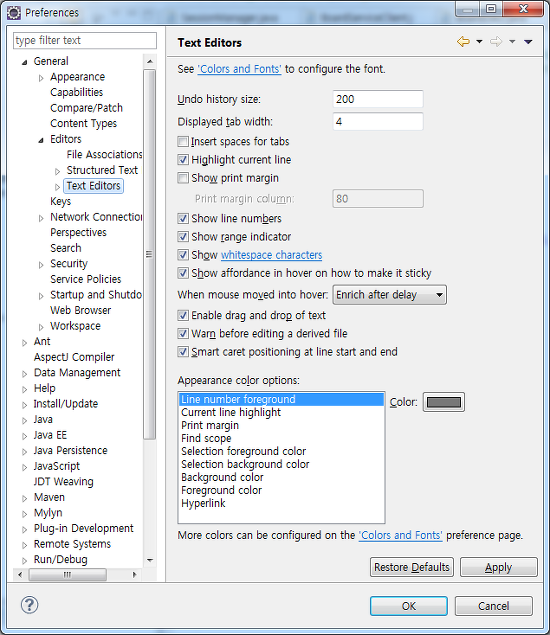Toggle Warn before editing a derived file

(183, 333)
